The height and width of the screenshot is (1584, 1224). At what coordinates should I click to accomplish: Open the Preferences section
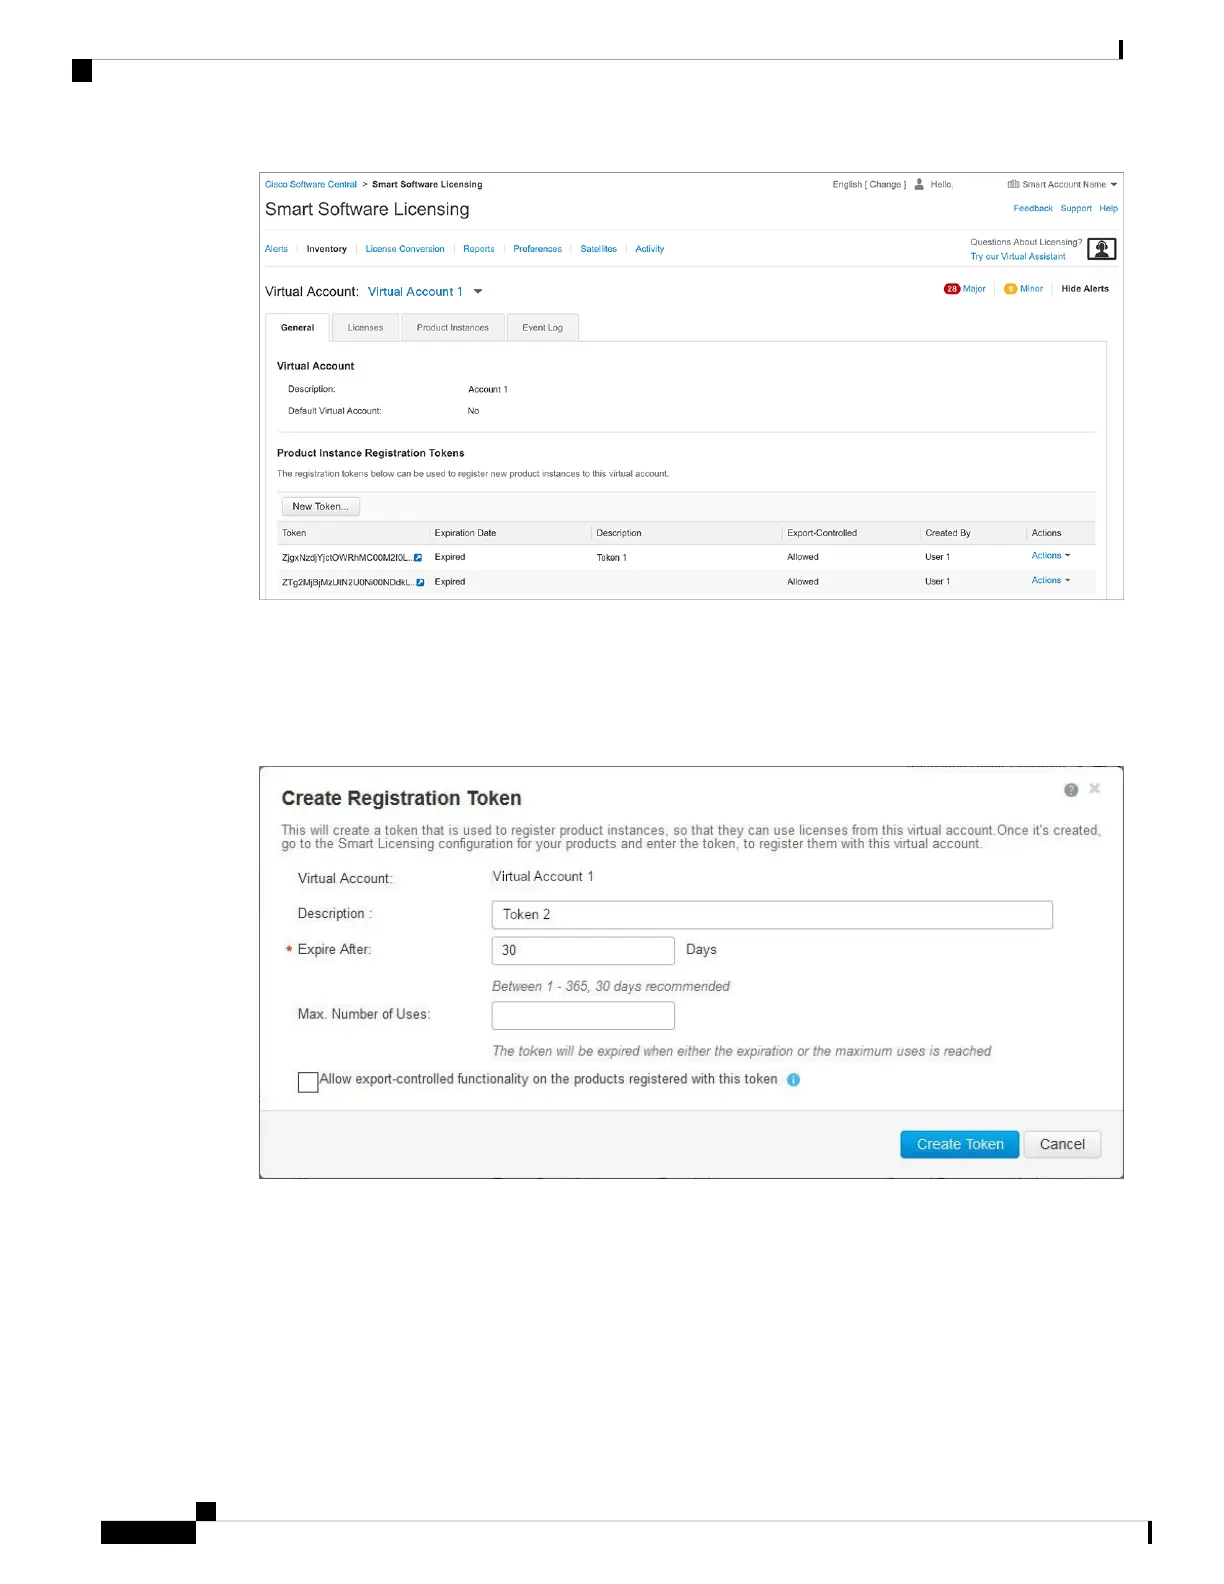[x=538, y=249]
